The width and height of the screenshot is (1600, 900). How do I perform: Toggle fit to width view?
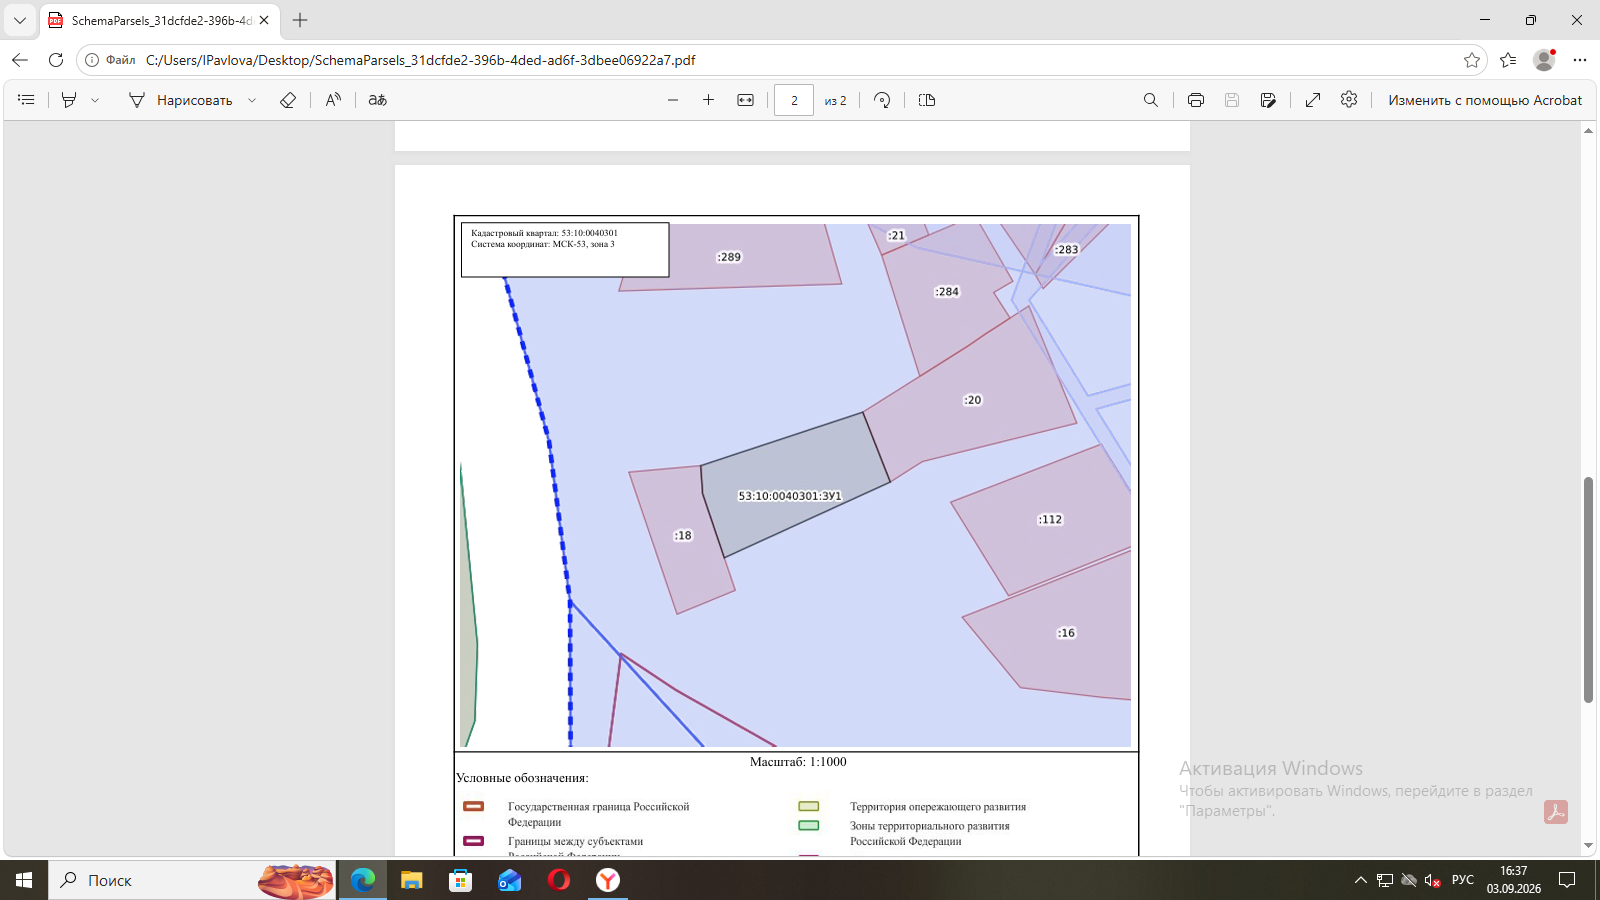pyautogui.click(x=745, y=100)
